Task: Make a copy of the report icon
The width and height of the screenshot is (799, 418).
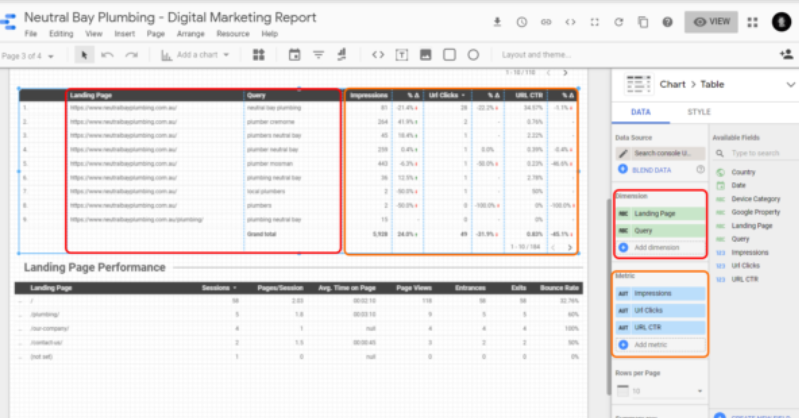Action: pos(643,22)
